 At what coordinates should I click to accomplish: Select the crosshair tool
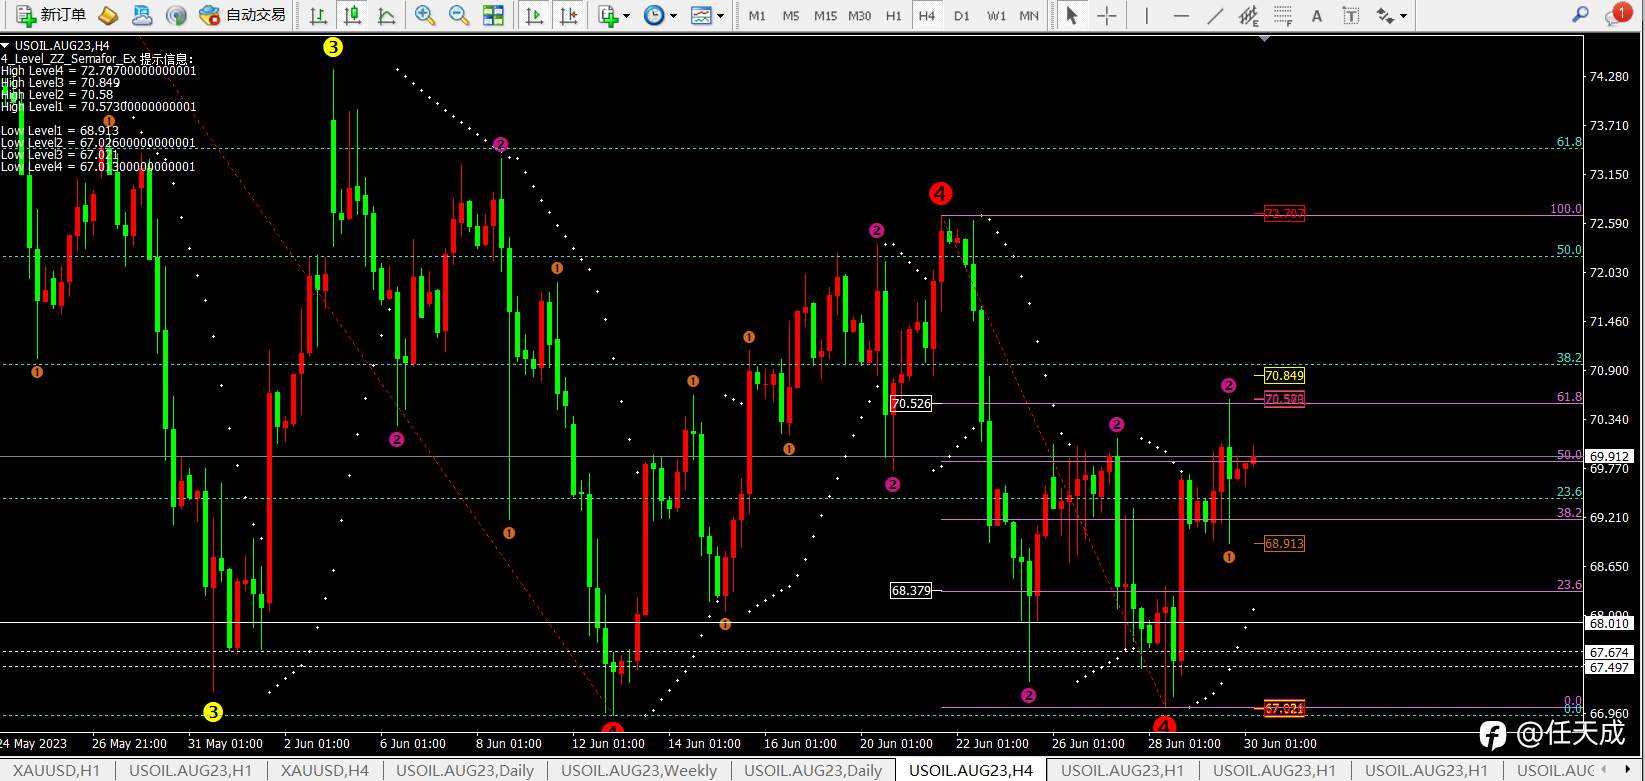tap(1106, 15)
